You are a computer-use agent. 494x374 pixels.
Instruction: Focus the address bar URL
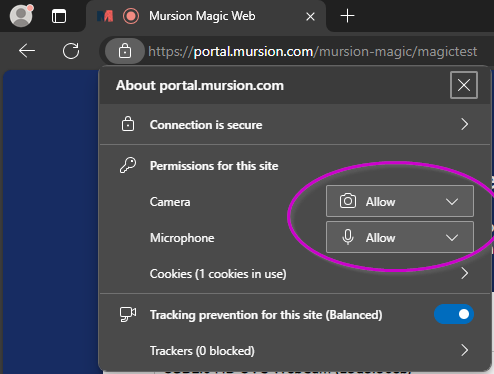coord(312,51)
